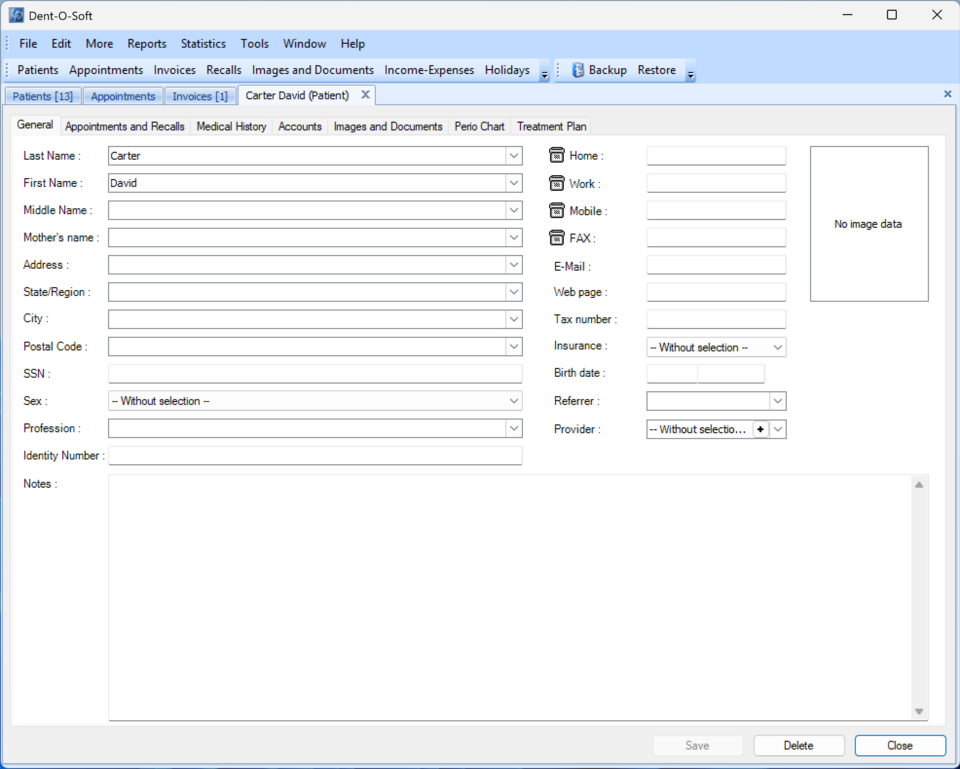Click the FAX phone icon
960x769 pixels.
[x=557, y=238]
